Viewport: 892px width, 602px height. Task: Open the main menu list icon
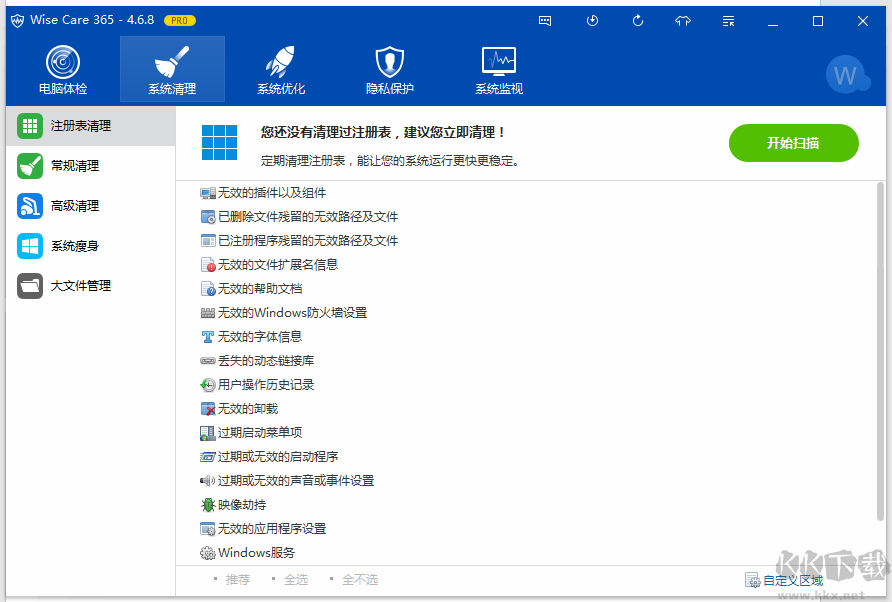727,20
